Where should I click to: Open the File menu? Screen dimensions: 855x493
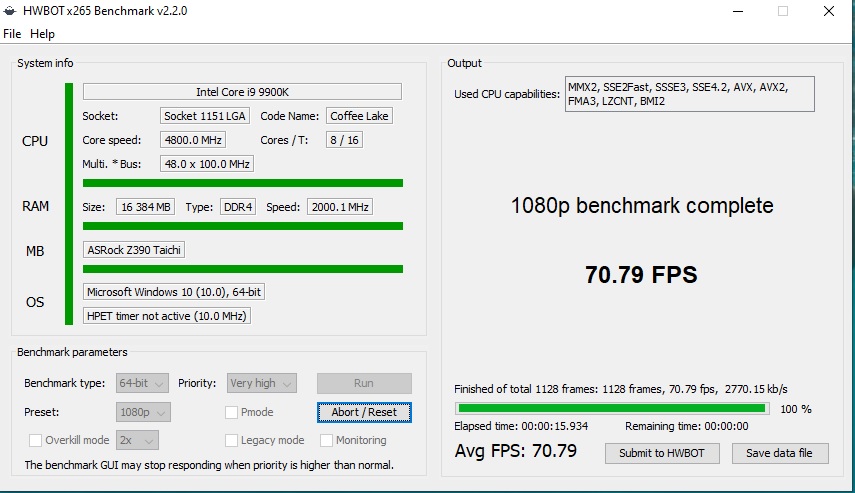click(12, 34)
